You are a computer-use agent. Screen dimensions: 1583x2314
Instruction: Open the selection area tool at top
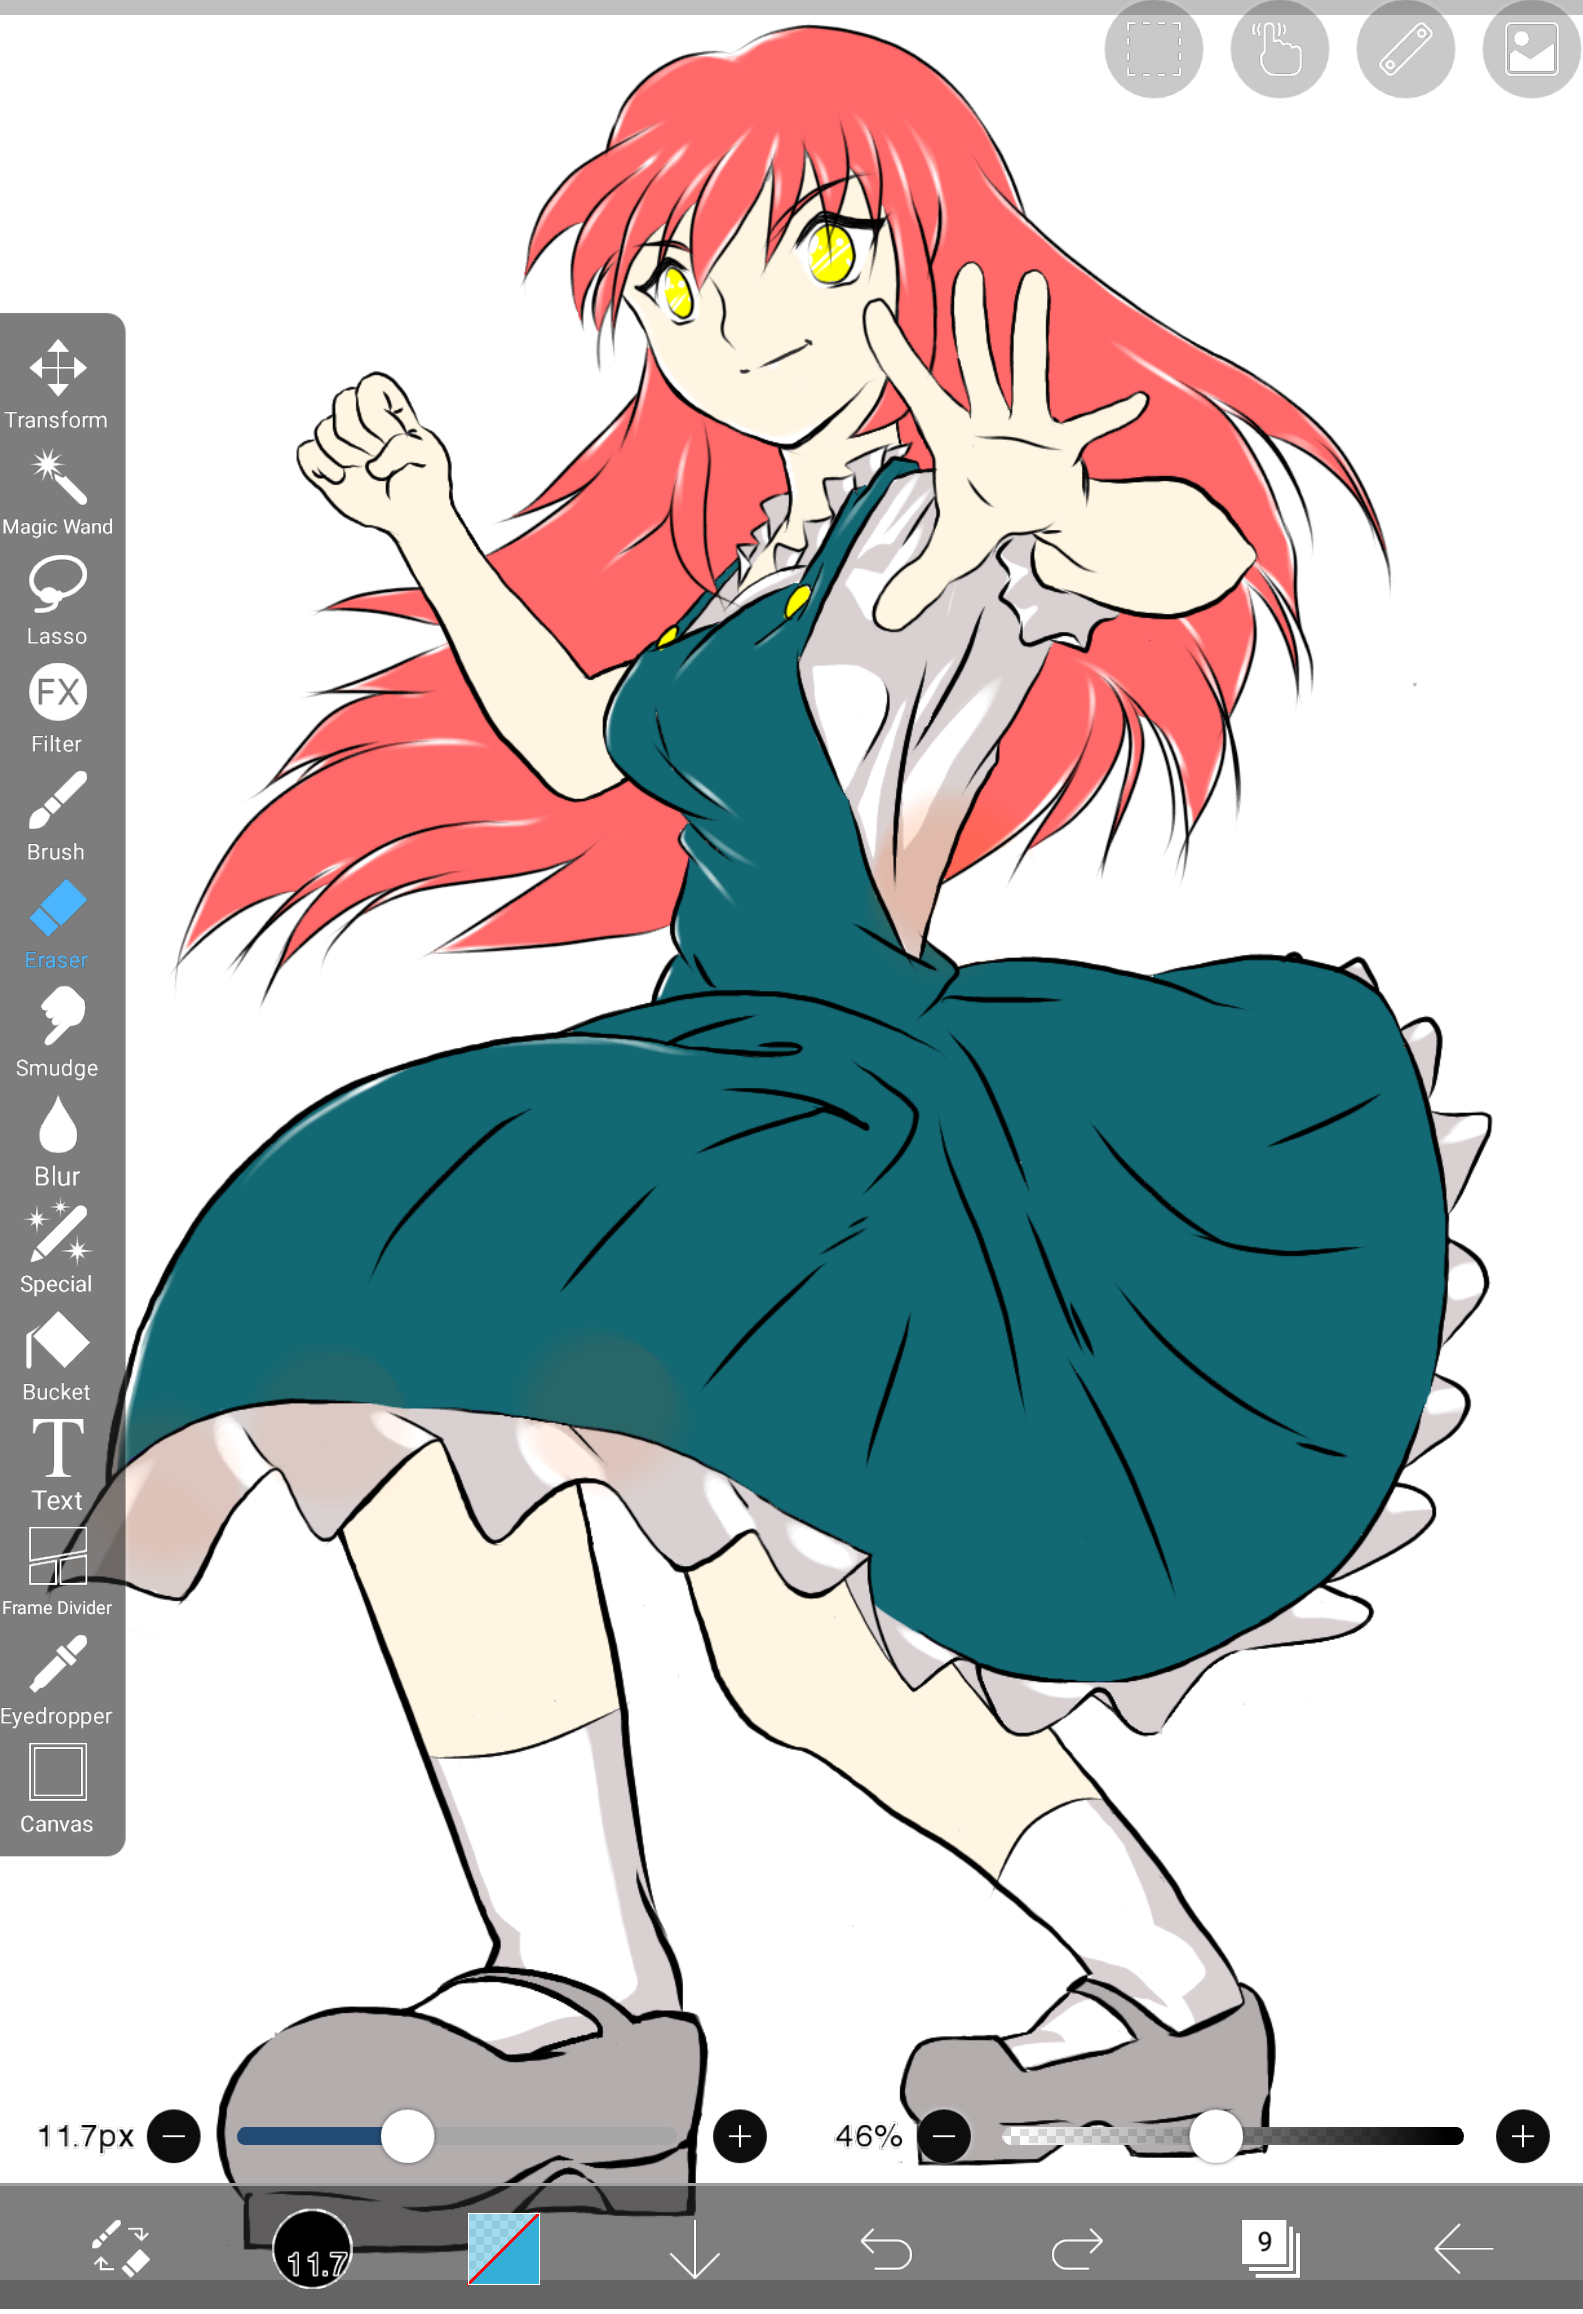point(1153,49)
